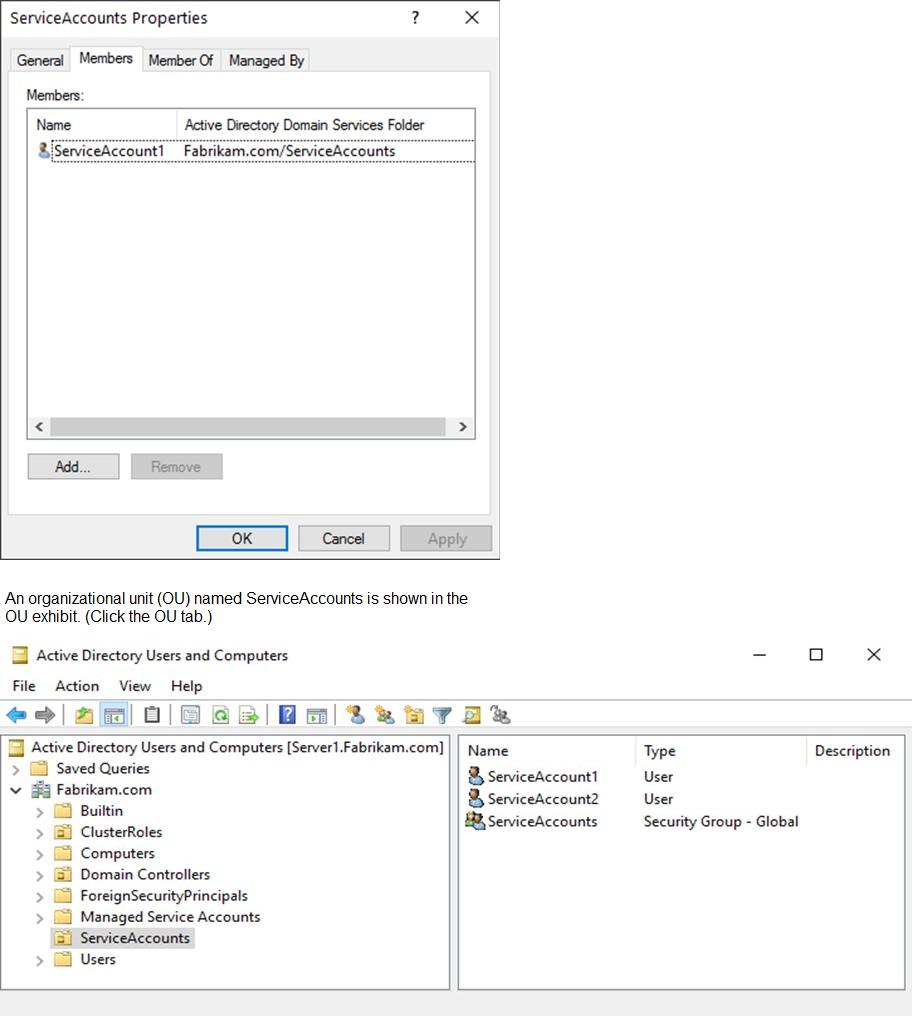Screen dimensions: 912x1022
Task: Click Cancel in ServiceAccounts Properties
Action: [344, 538]
